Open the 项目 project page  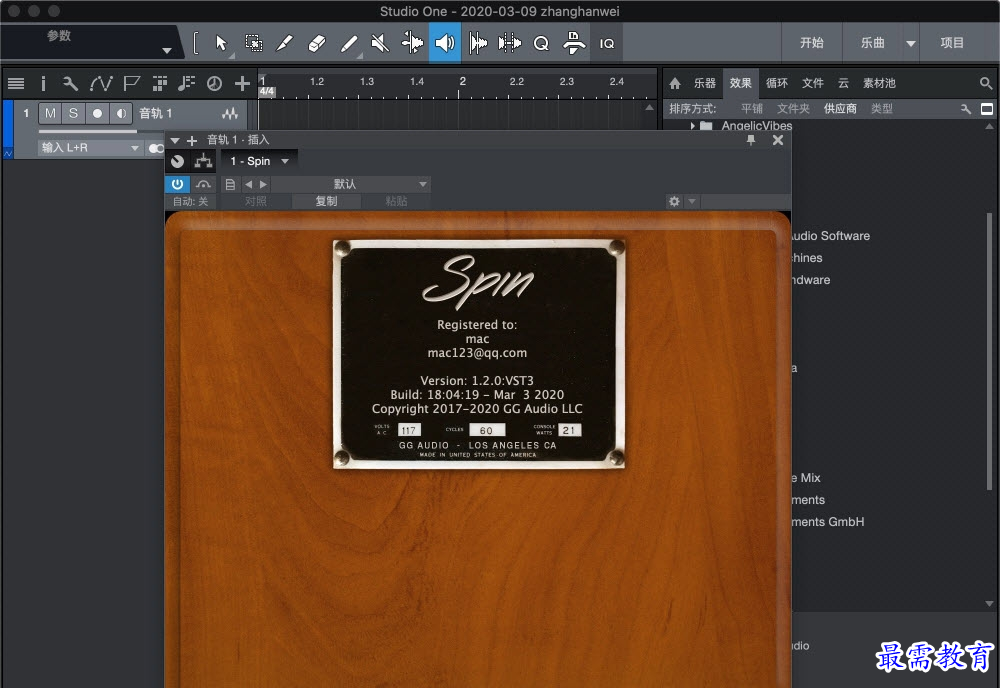[952, 43]
